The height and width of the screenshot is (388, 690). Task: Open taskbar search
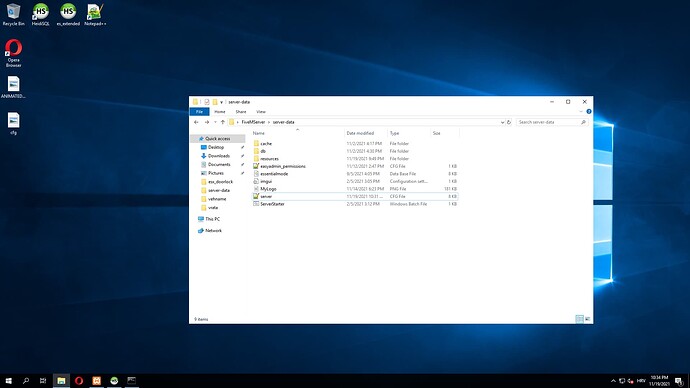pos(26,381)
